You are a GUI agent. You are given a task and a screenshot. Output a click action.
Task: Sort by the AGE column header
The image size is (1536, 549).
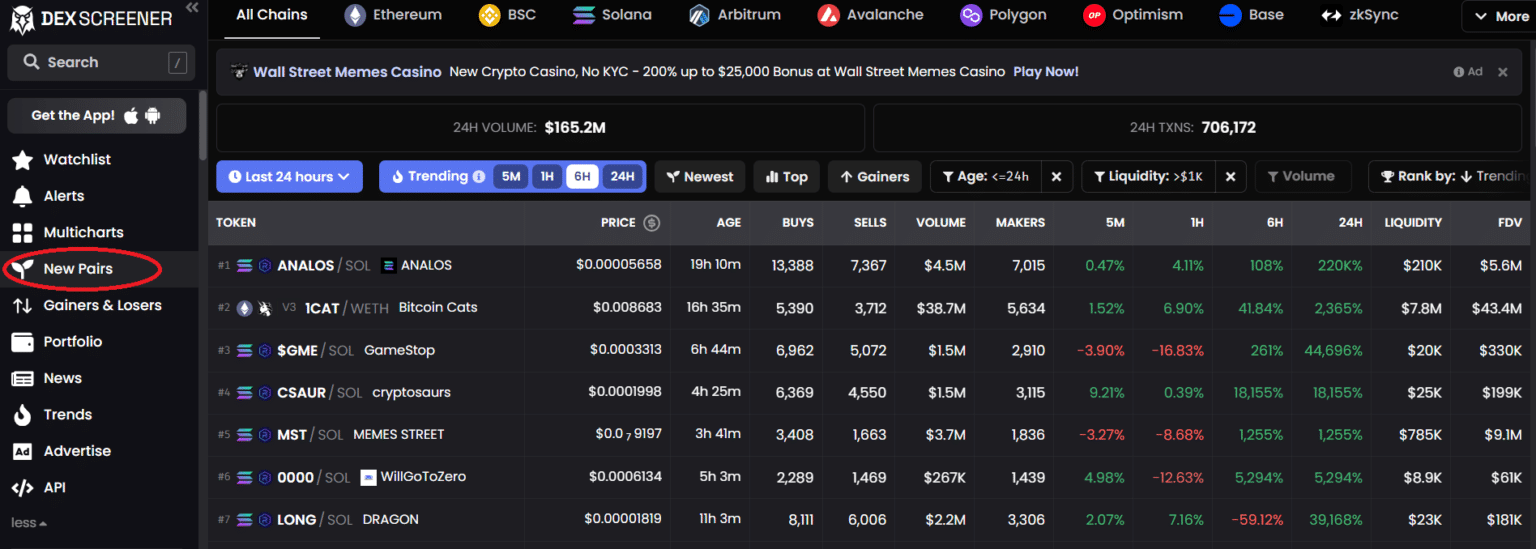tap(728, 223)
